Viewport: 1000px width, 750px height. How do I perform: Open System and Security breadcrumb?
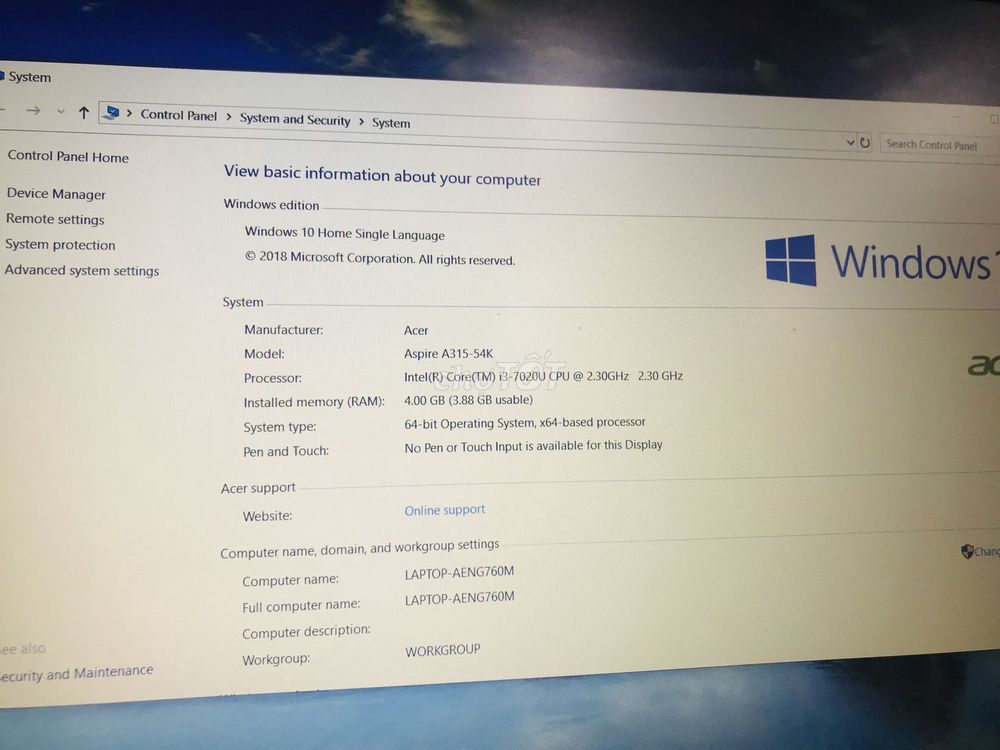point(295,119)
